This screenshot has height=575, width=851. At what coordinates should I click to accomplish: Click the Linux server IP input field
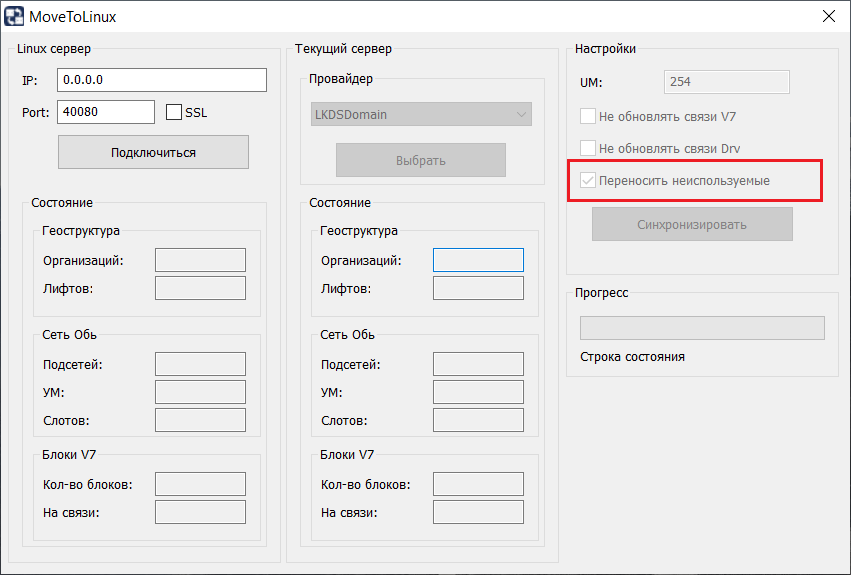(162, 80)
